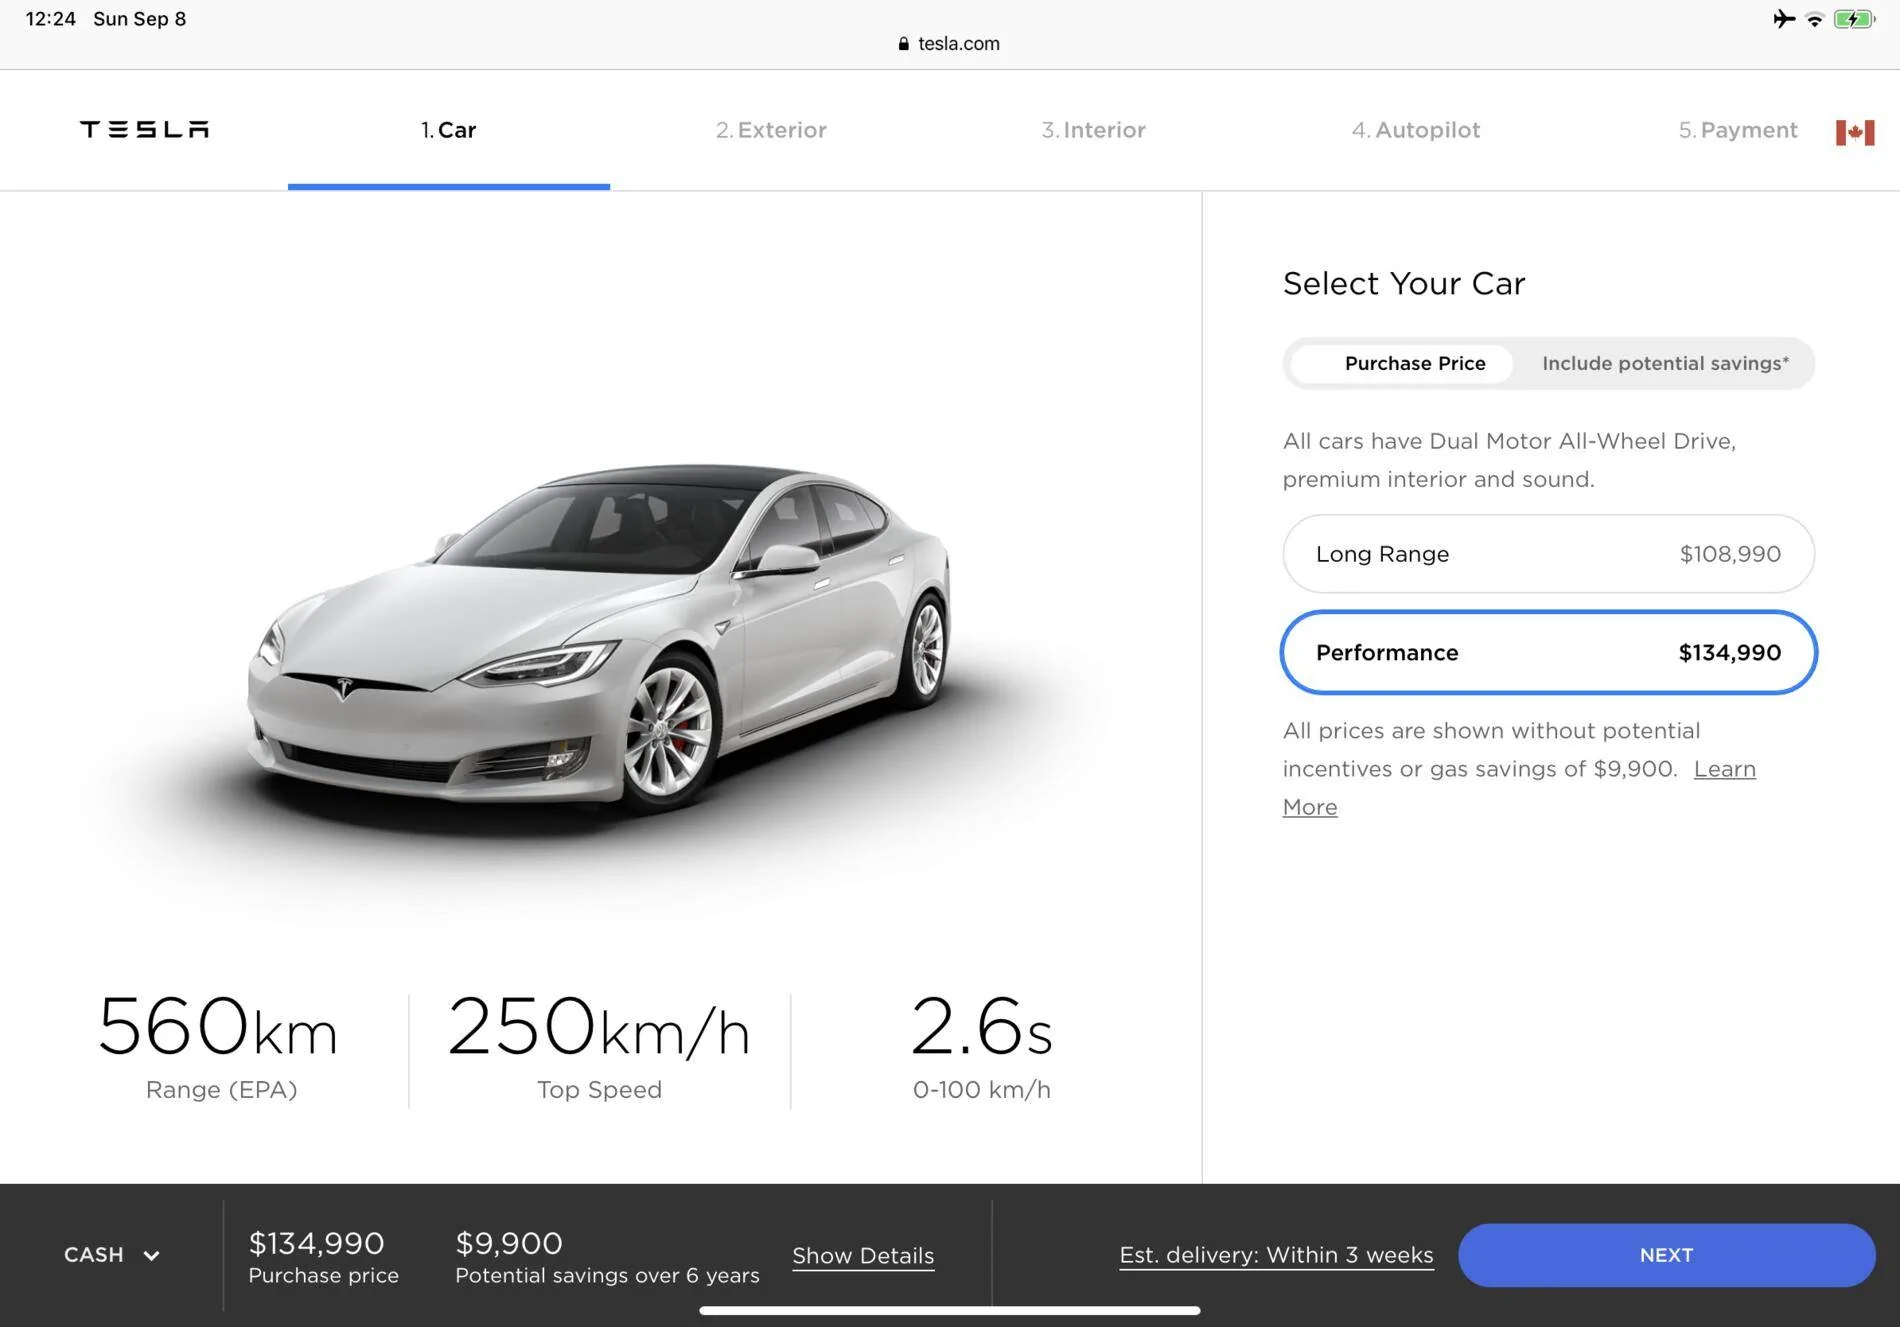Go to the 4. Autopilot tab
This screenshot has height=1327, width=1900.
click(x=1415, y=130)
